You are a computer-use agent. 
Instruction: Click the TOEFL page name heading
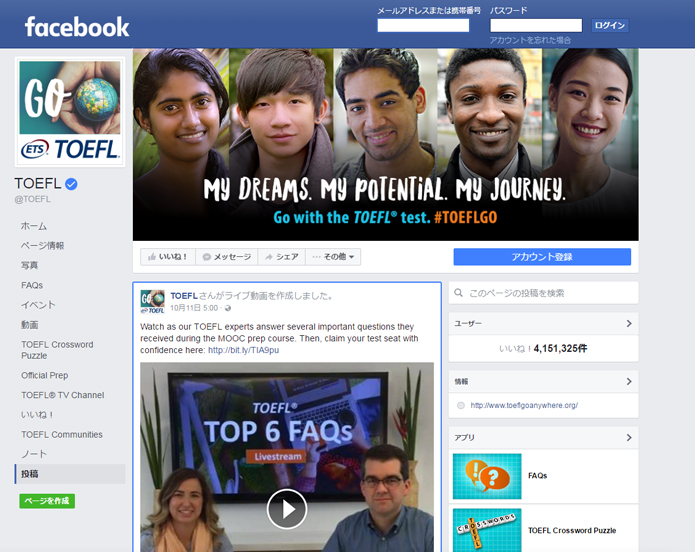click(38, 184)
